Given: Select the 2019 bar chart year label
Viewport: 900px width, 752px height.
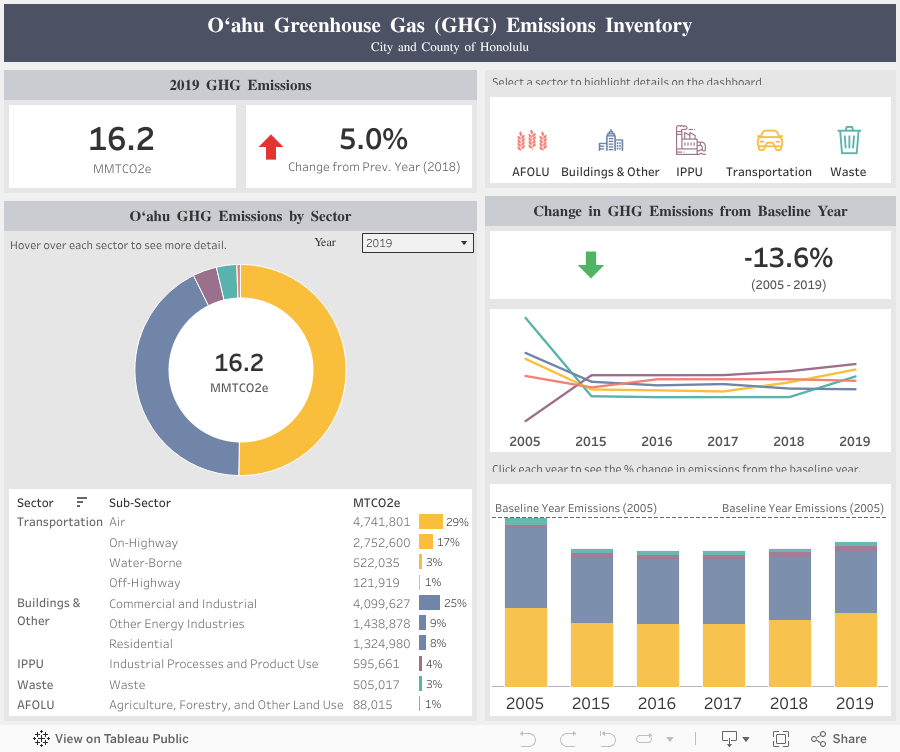Looking at the screenshot, I should click(x=854, y=703).
